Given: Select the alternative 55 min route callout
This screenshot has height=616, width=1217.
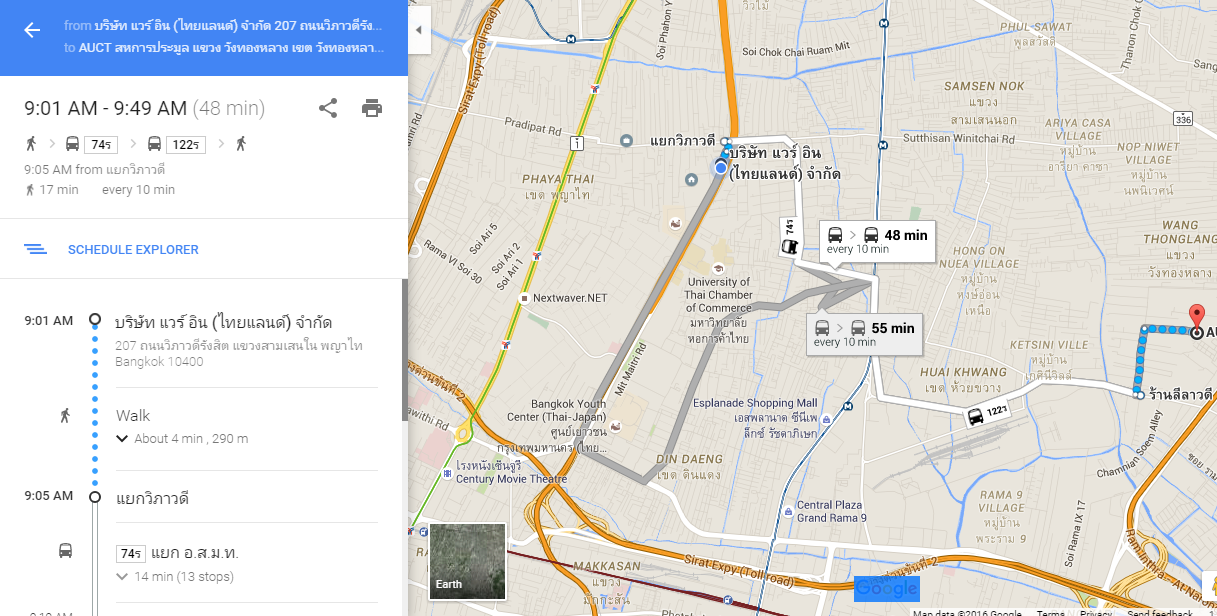Looking at the screenshot, I should coord(864,333).
